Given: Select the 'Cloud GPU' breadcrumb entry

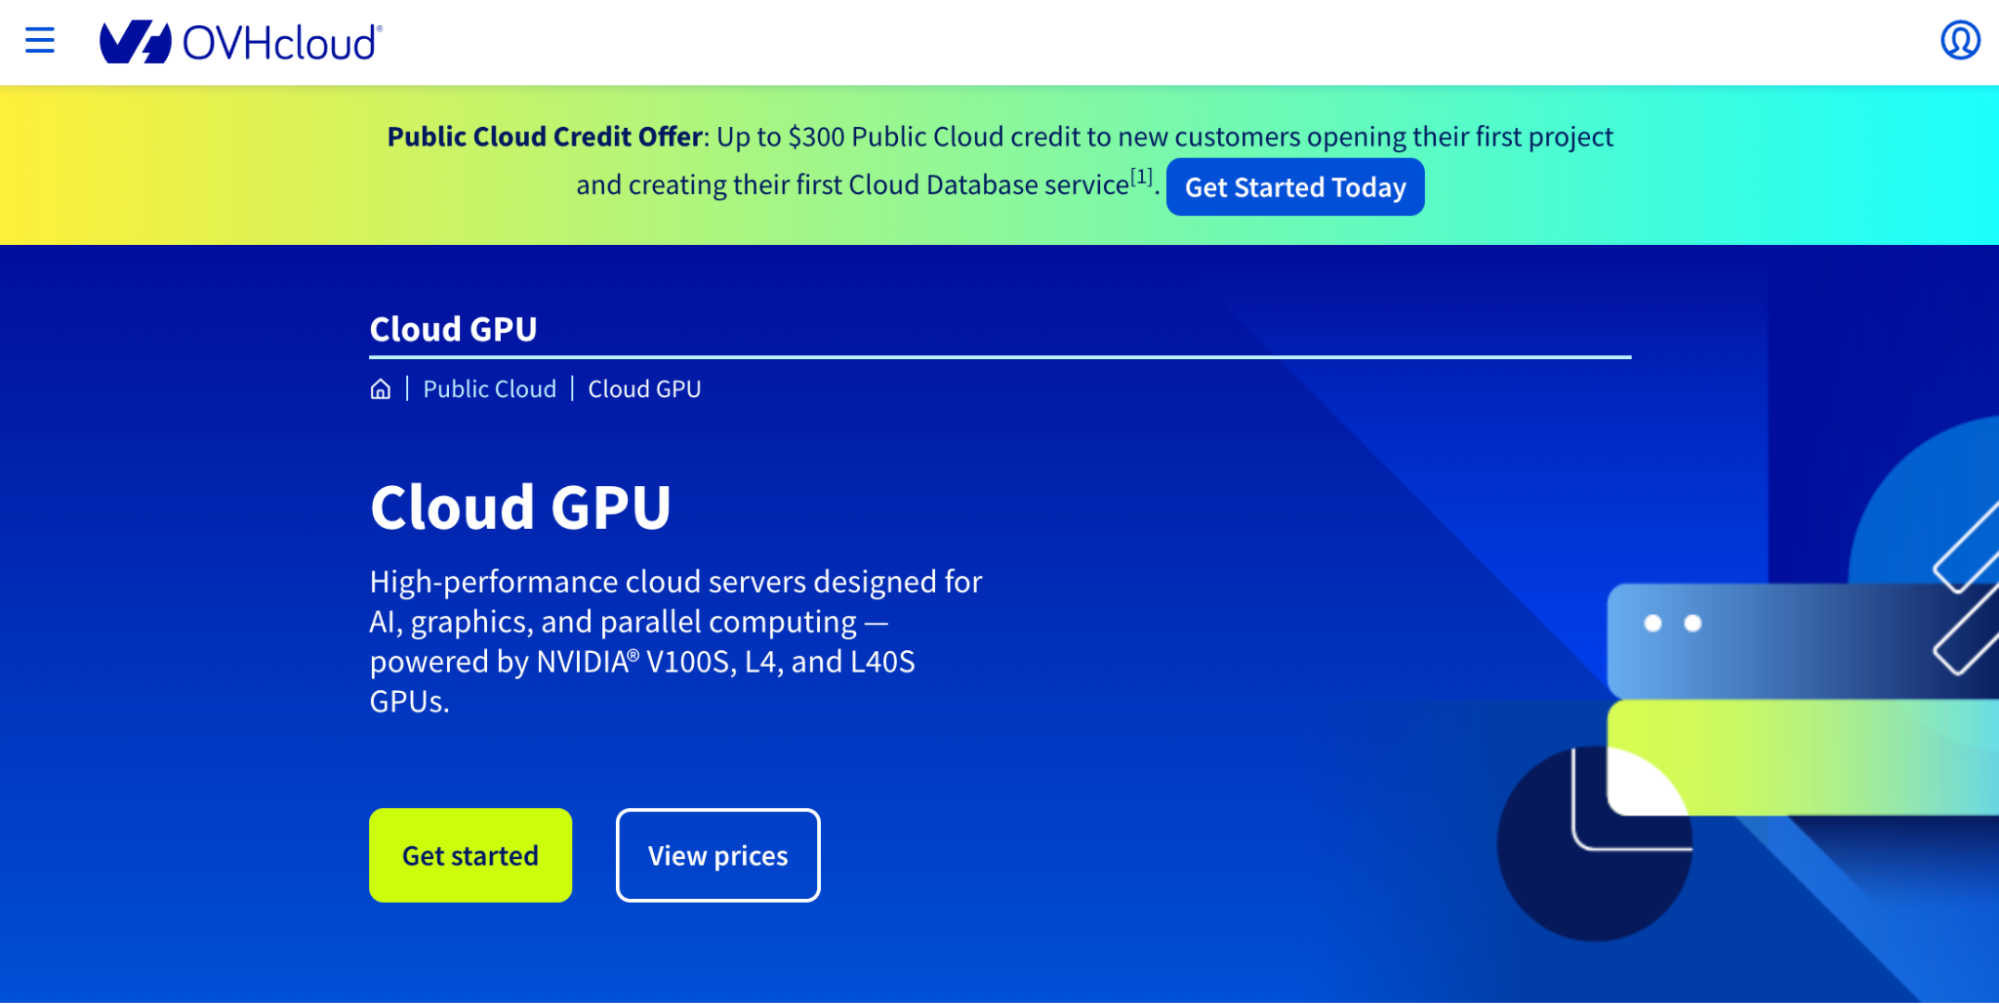Looking at the screenshot, I should coord(643,388).
